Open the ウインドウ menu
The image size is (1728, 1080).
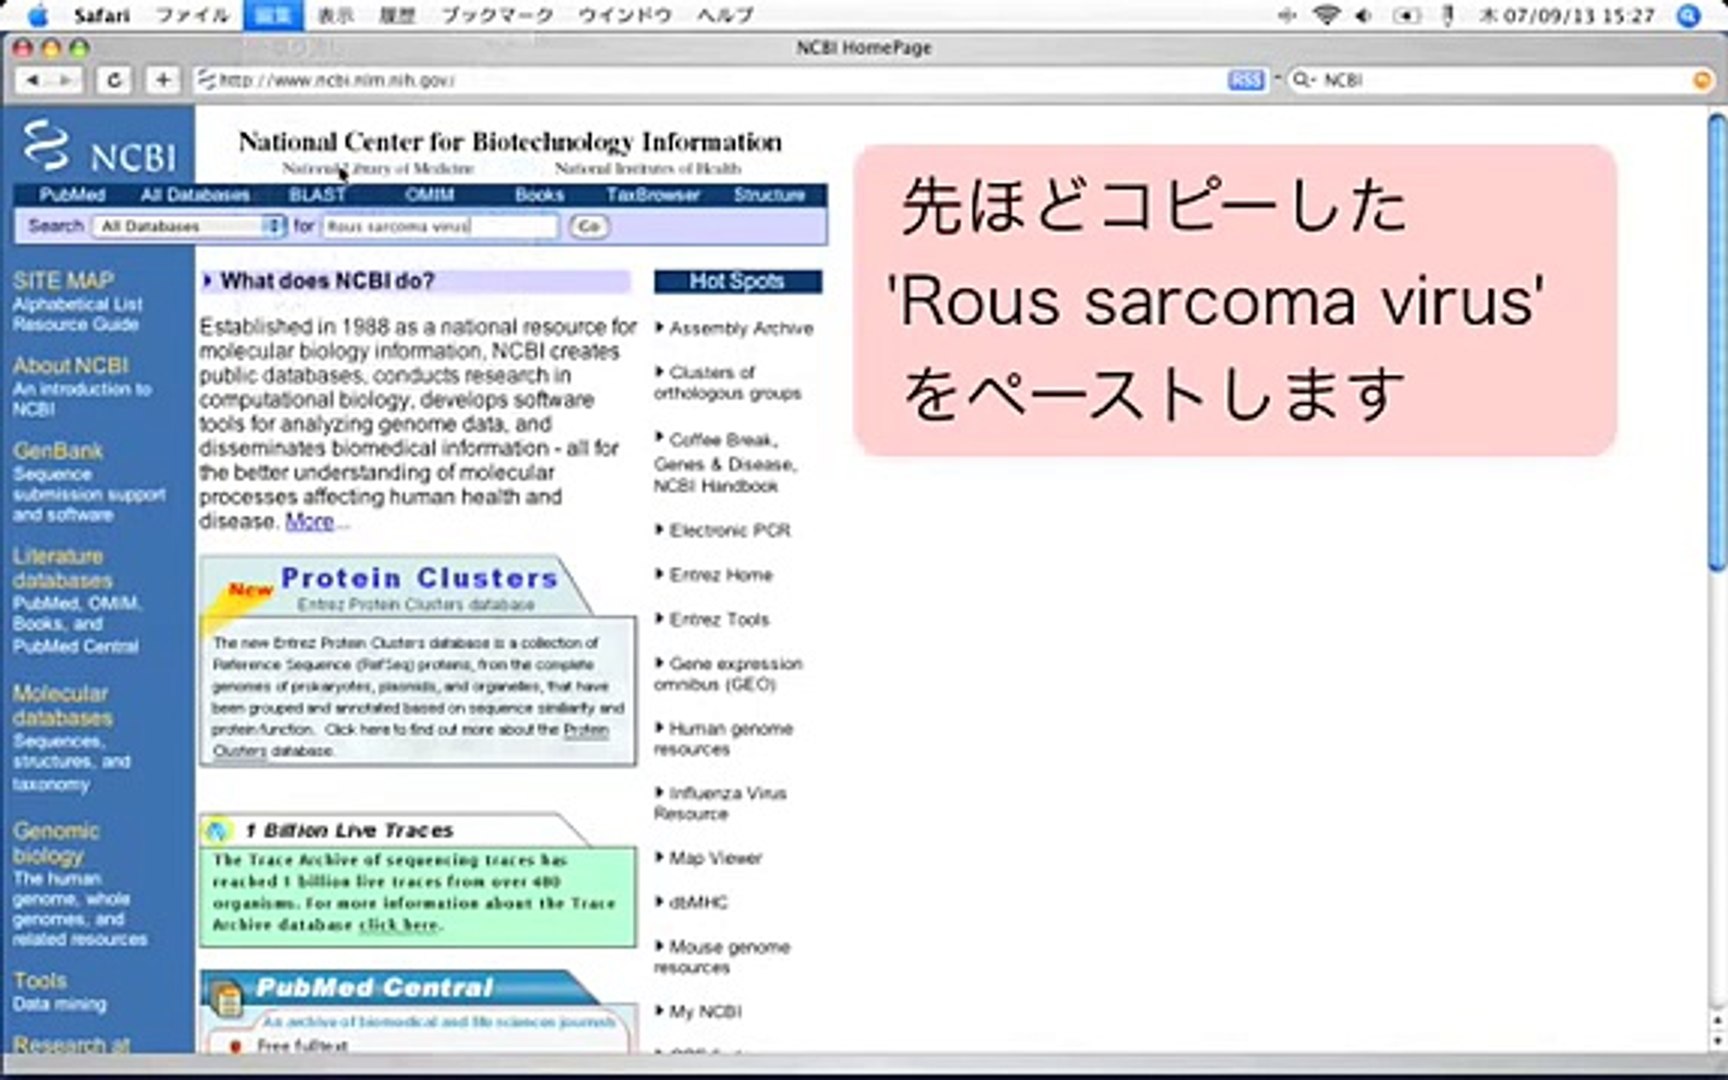coord(625,15)
